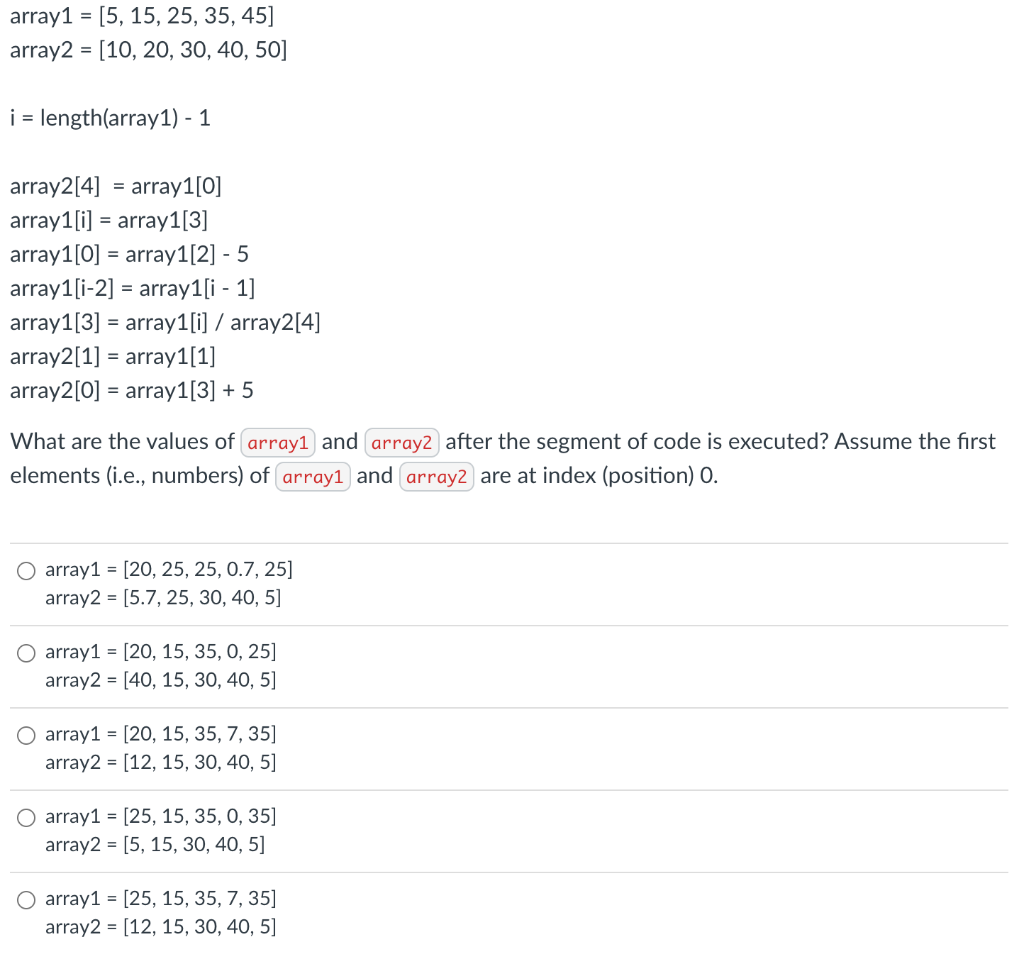Image resolution: width=1024 pixels, height=959 pixels.
Task: Click the array2 badge in the second sentence
Action: [x=437, y=477]
